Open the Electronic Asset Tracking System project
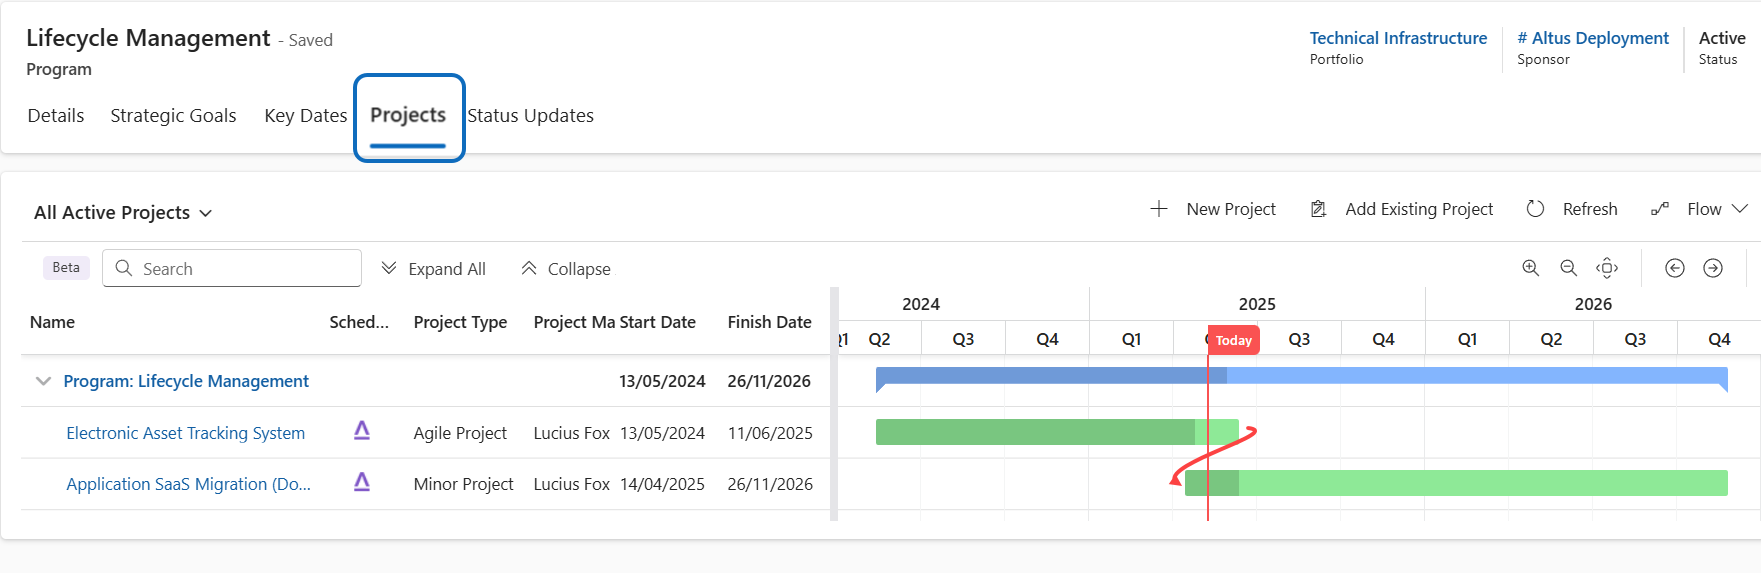The width and height of the screenshot is (1761, 573). point(185,433)
